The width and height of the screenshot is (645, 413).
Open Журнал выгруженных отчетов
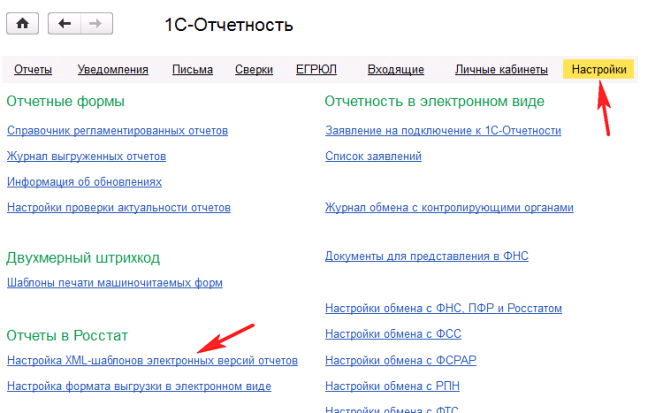coord(86,157)
